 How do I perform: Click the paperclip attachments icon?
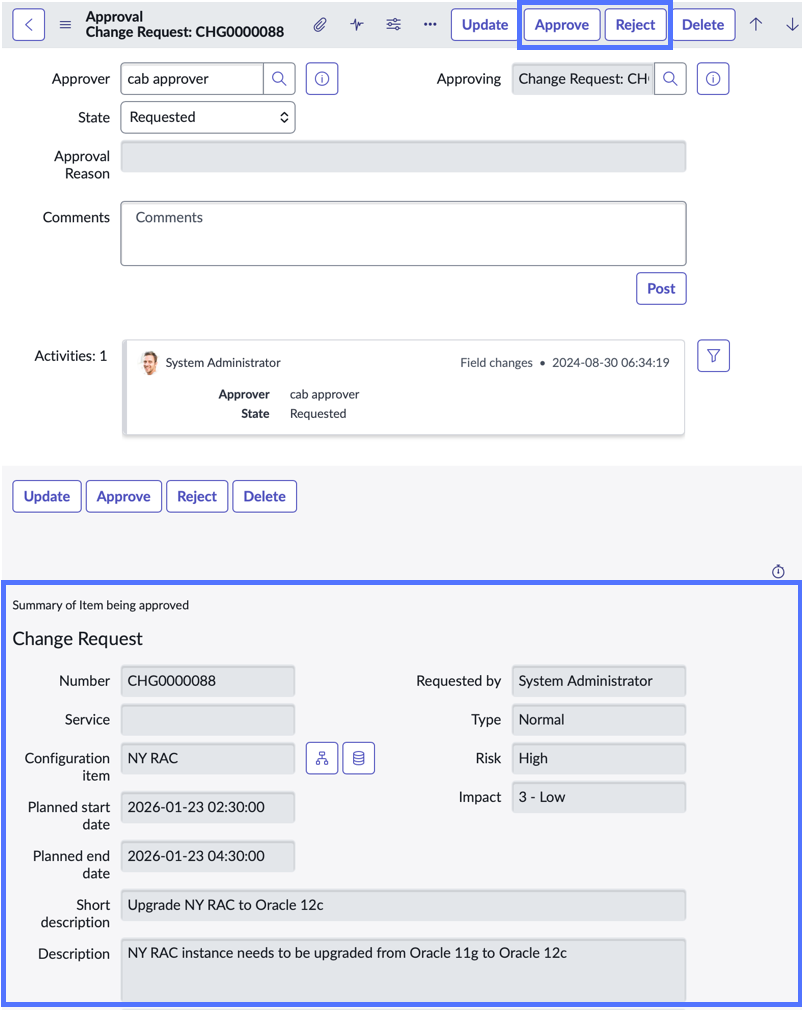coord(320,25)
